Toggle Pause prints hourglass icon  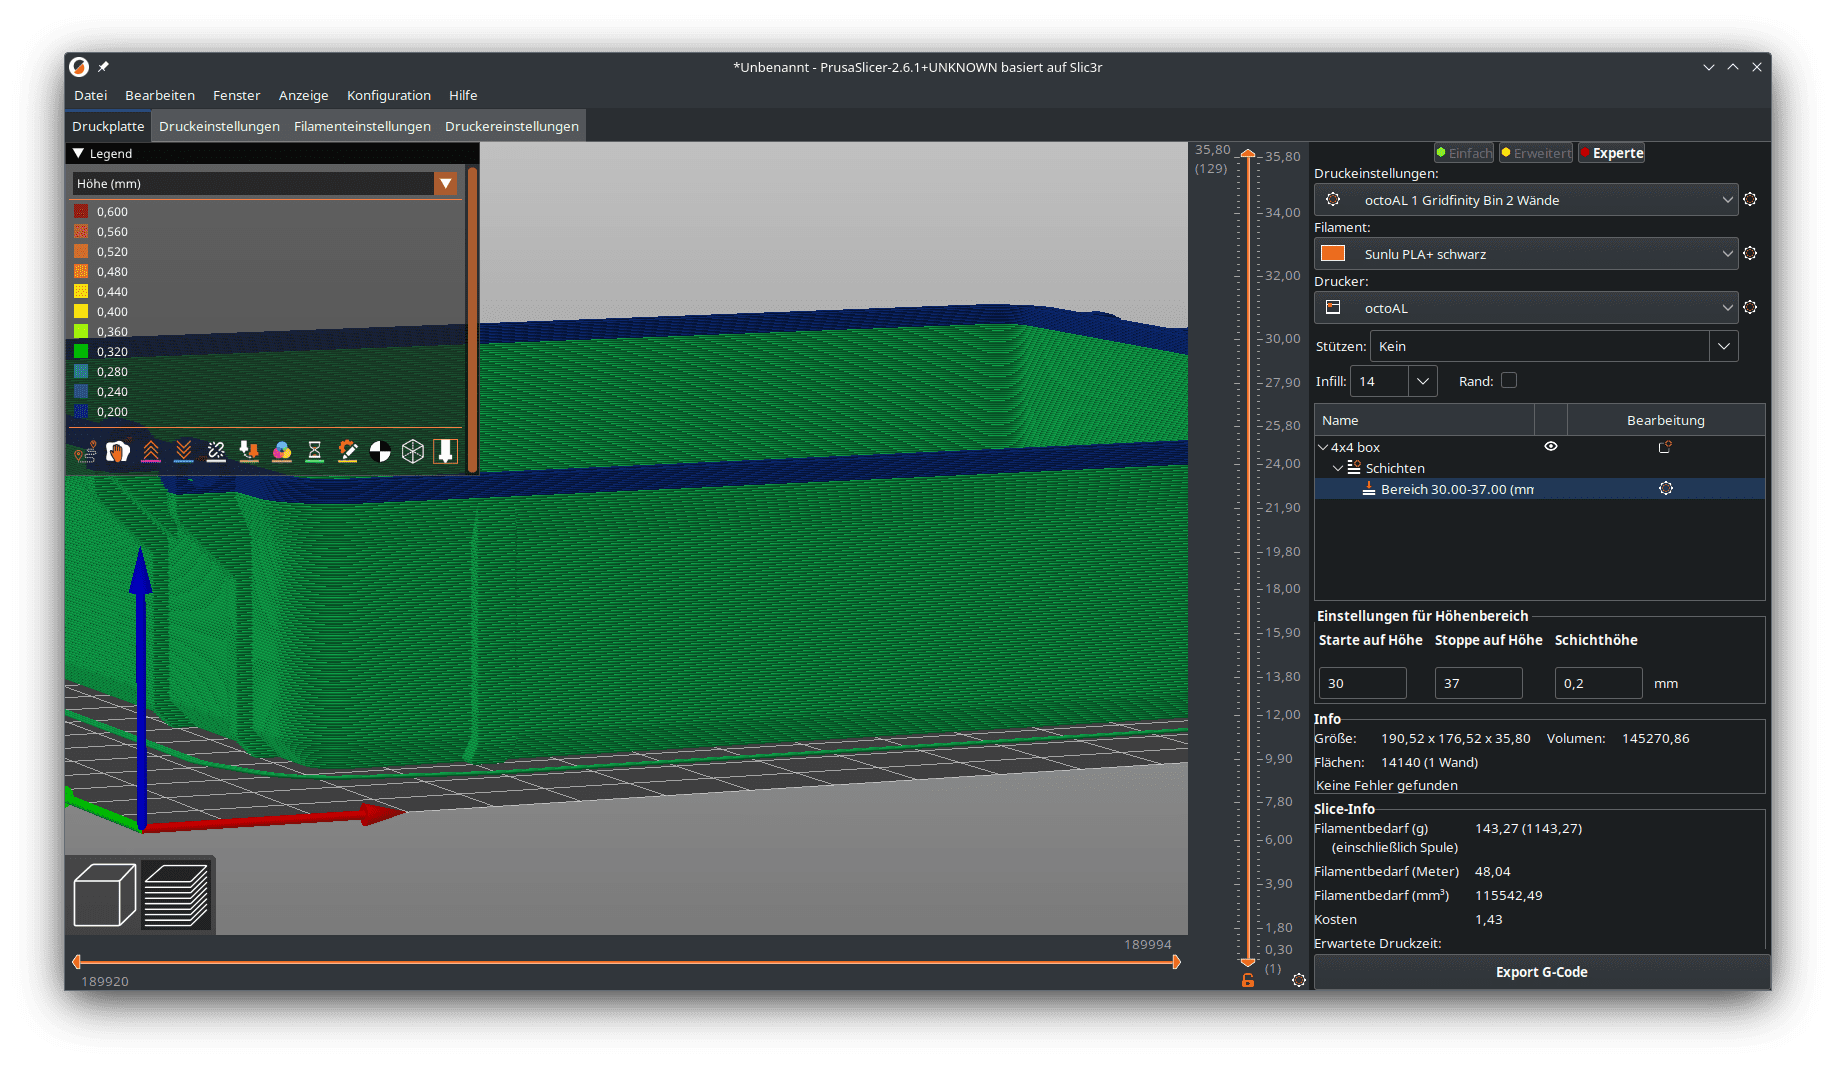point(315,452)
